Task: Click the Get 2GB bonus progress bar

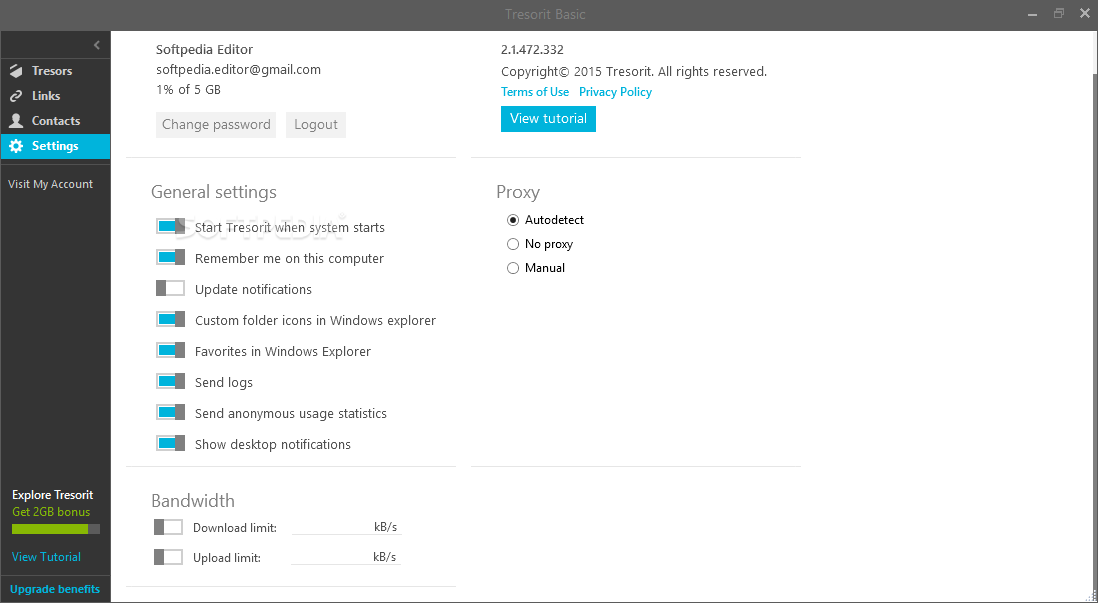Action: [56, 529]
